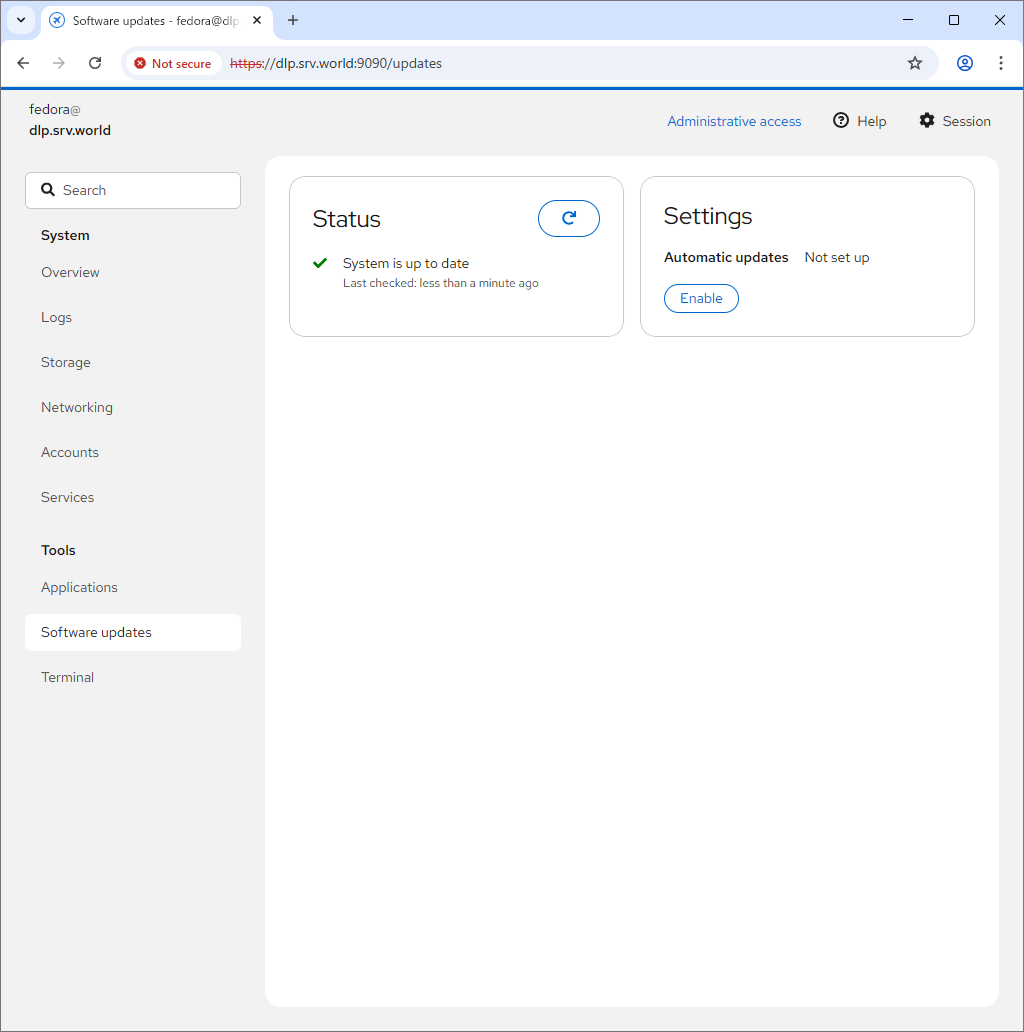Open the tab search dropdown arrow
Image resolution: width=1024 pixels, height=1032 pixels.
pos(21,20)
